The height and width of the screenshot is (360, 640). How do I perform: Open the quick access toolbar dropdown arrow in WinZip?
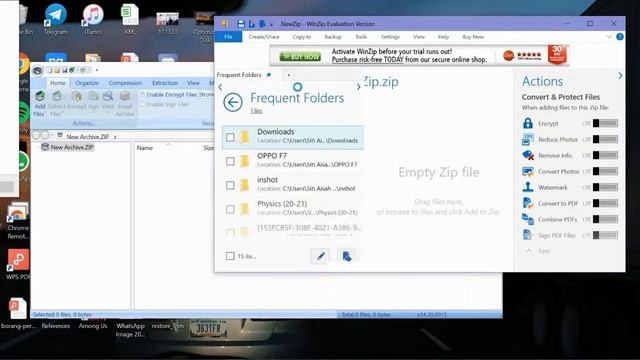(x=271, y=24)
